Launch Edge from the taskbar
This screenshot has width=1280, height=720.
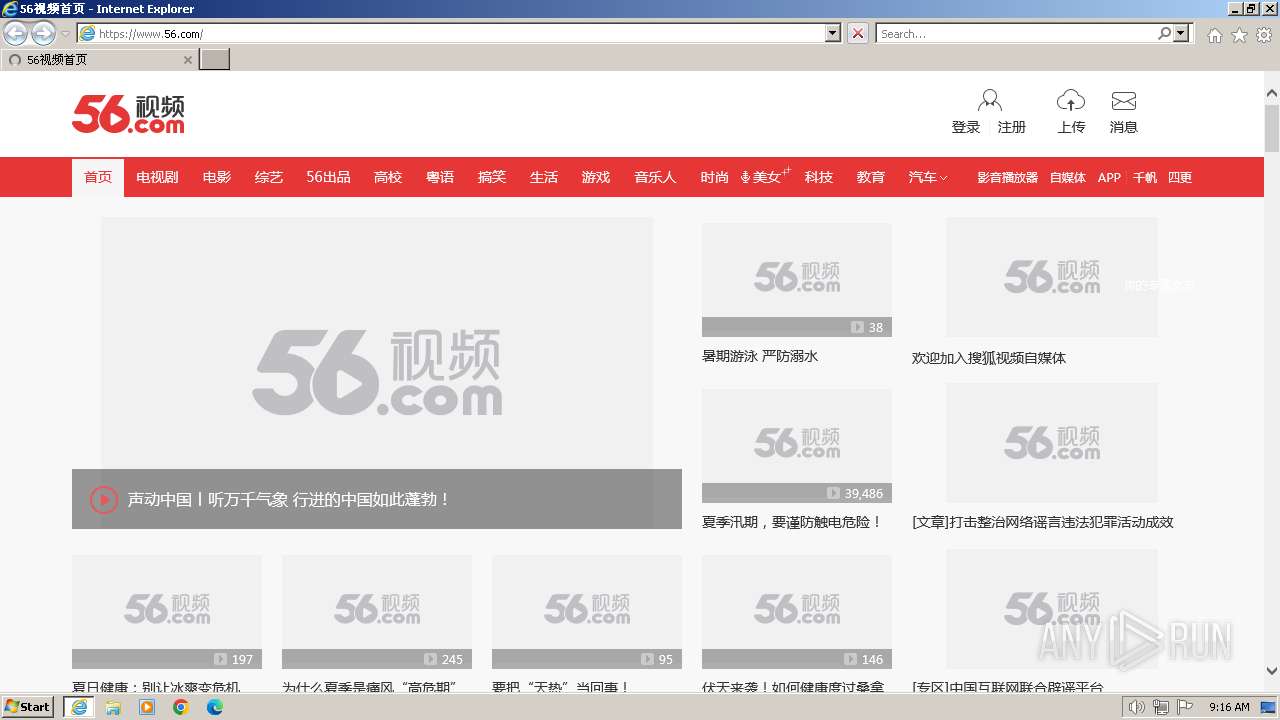point(215,707)
